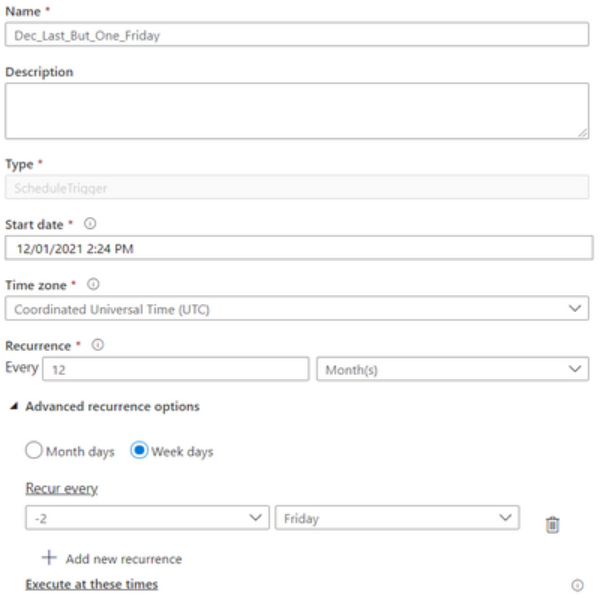Open the Friday weekday dropdown

[397, 518]
